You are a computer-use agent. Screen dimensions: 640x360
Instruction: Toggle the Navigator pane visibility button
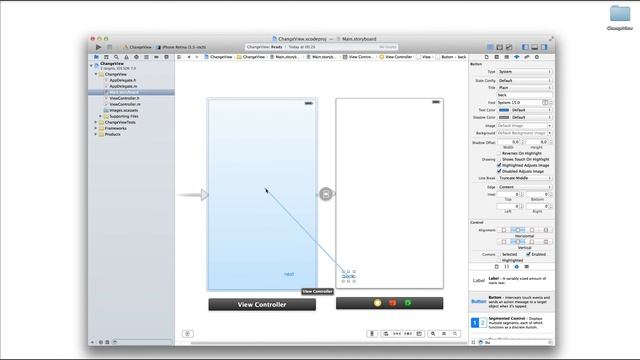525,47
